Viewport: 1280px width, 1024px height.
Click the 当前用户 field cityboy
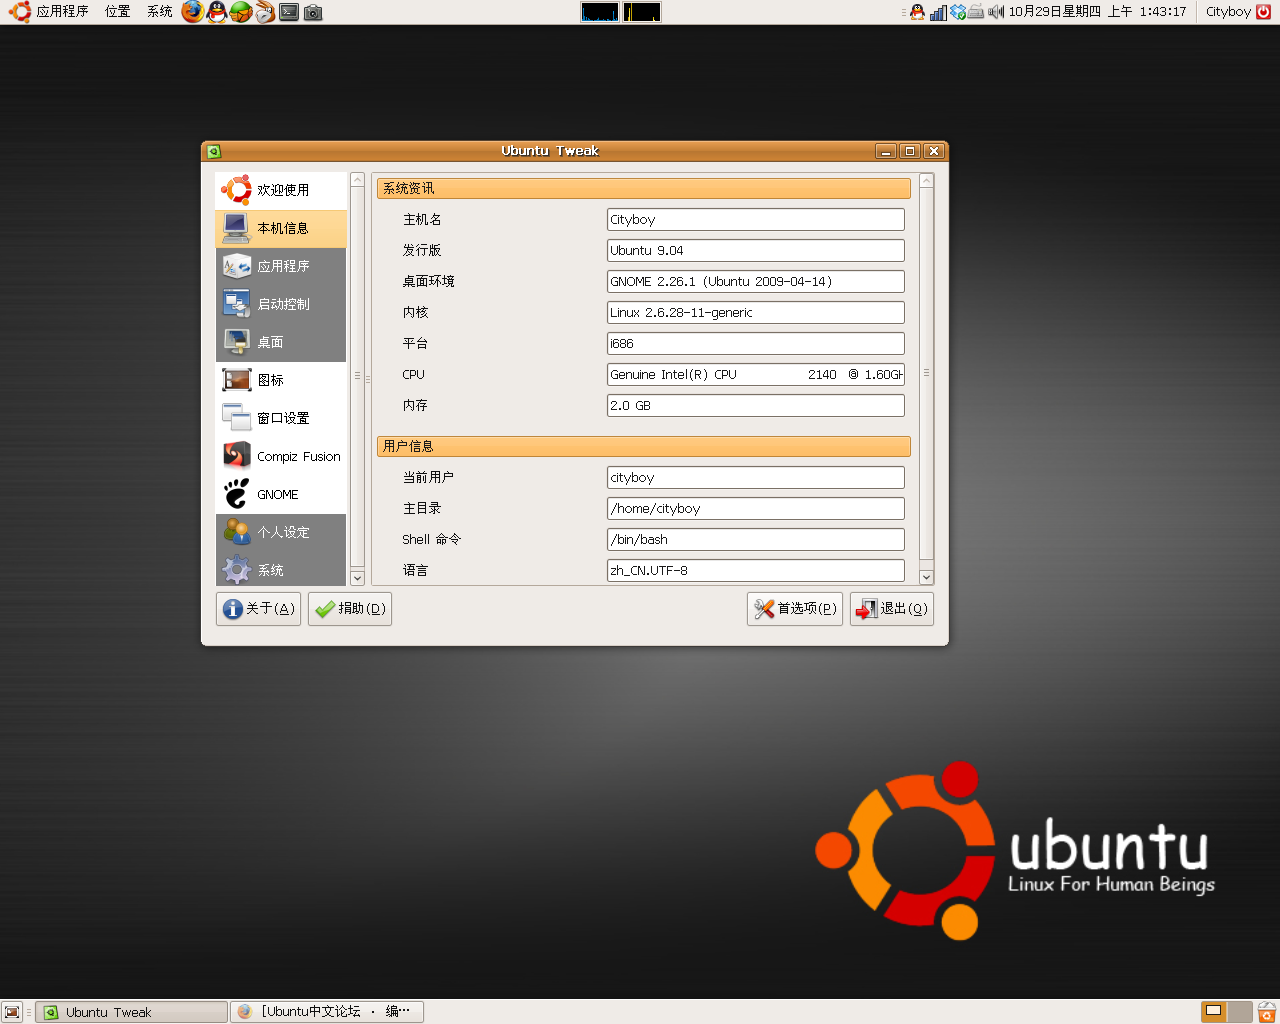coord(756,478)
